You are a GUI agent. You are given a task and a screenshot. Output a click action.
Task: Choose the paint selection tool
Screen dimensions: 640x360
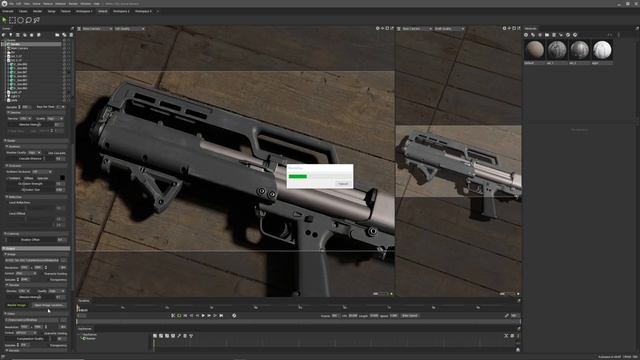(x=37, y=20)
